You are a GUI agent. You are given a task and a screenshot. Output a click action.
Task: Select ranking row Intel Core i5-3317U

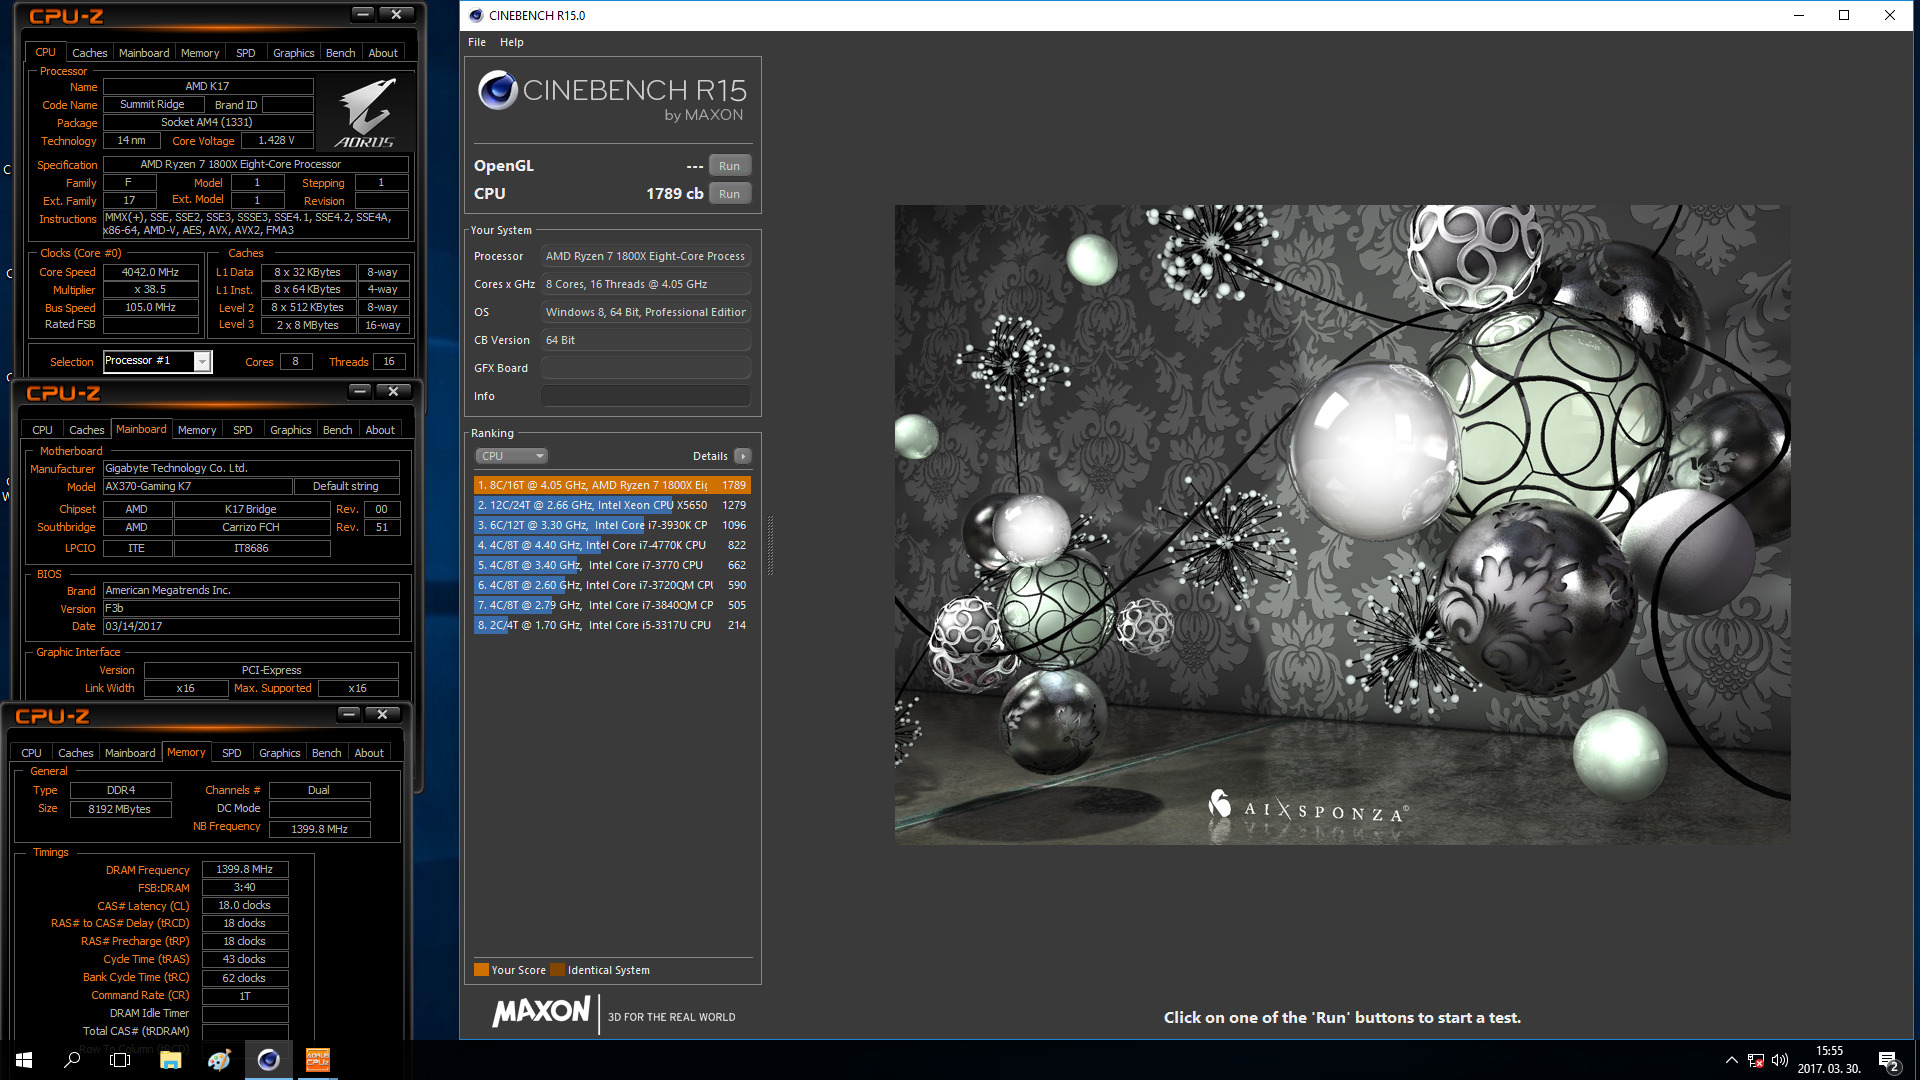coord(612,625)
